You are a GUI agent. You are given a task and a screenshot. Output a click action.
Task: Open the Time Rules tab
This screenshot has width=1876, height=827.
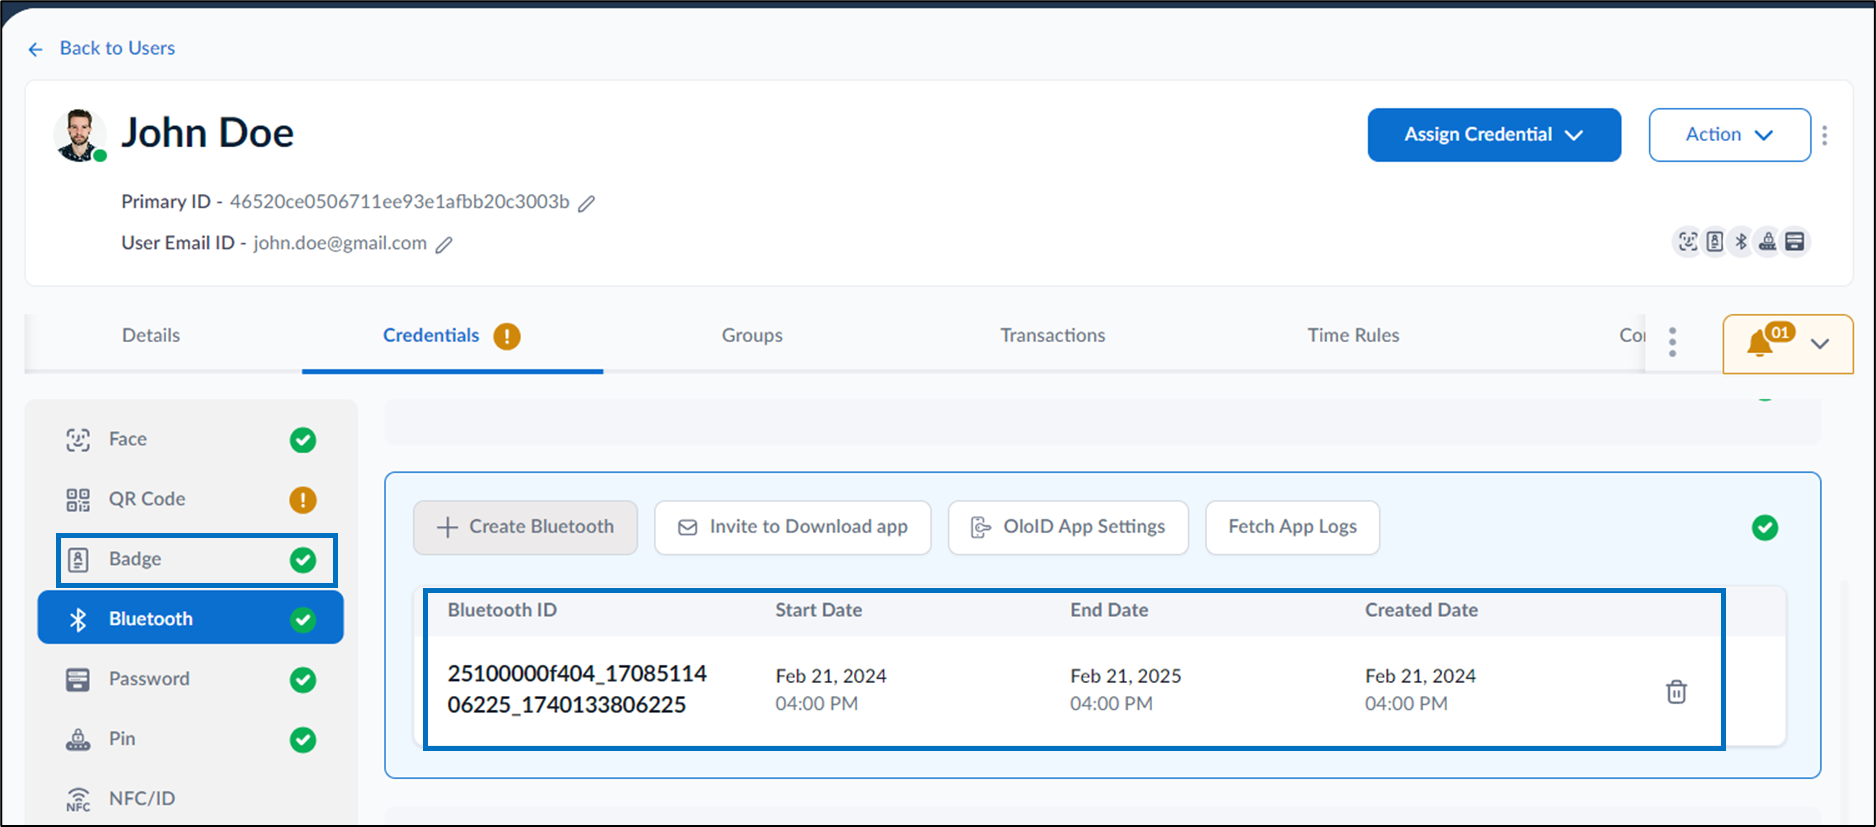(1353, 336)
